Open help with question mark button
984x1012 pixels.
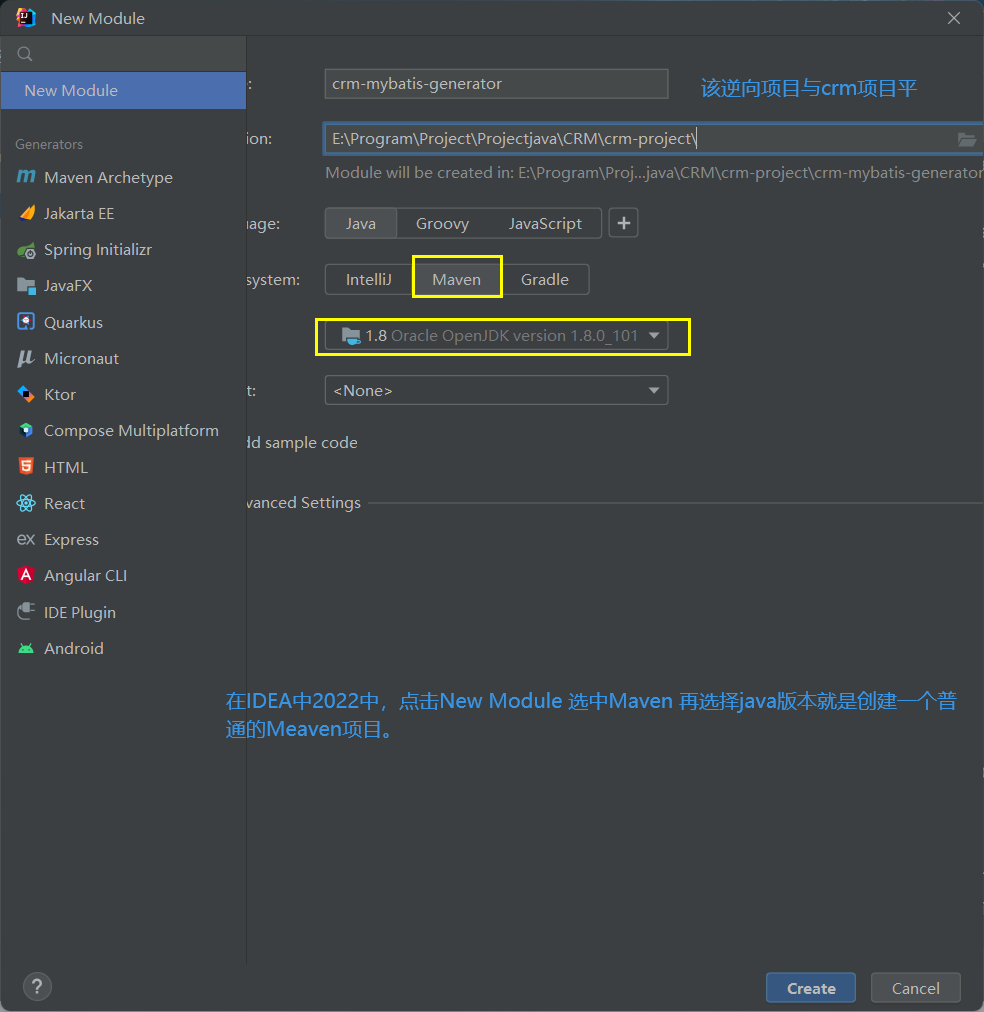point(37,986)
